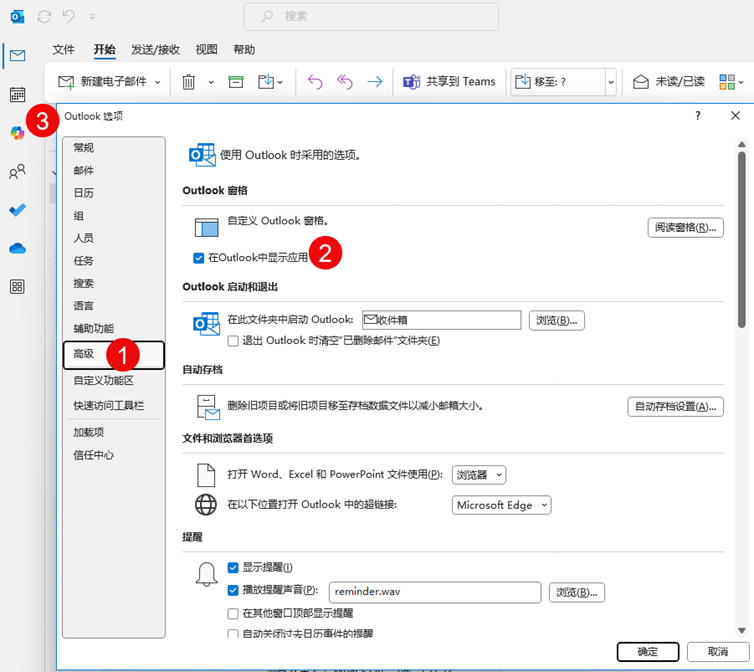Click the help question mark in dialog
The width and height of the screenshot is (754, 672).
(697, 115)
